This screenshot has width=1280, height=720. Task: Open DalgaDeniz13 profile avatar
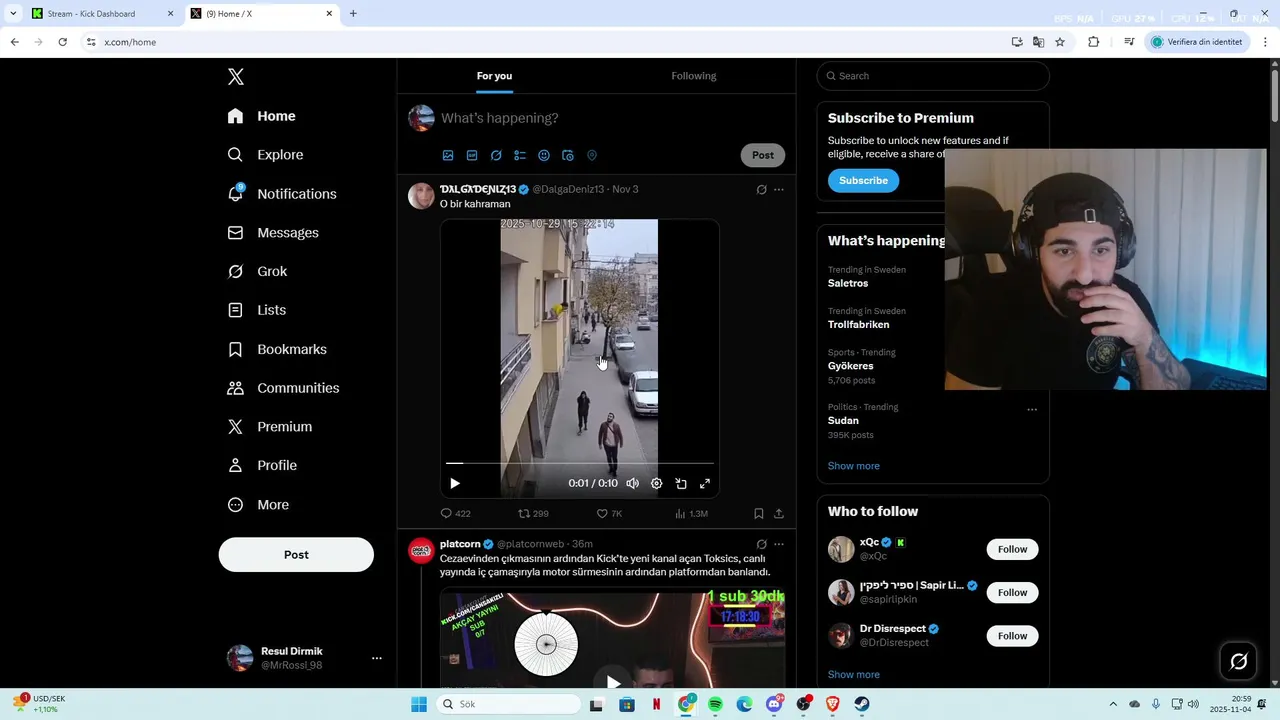(x=421, y=196)
